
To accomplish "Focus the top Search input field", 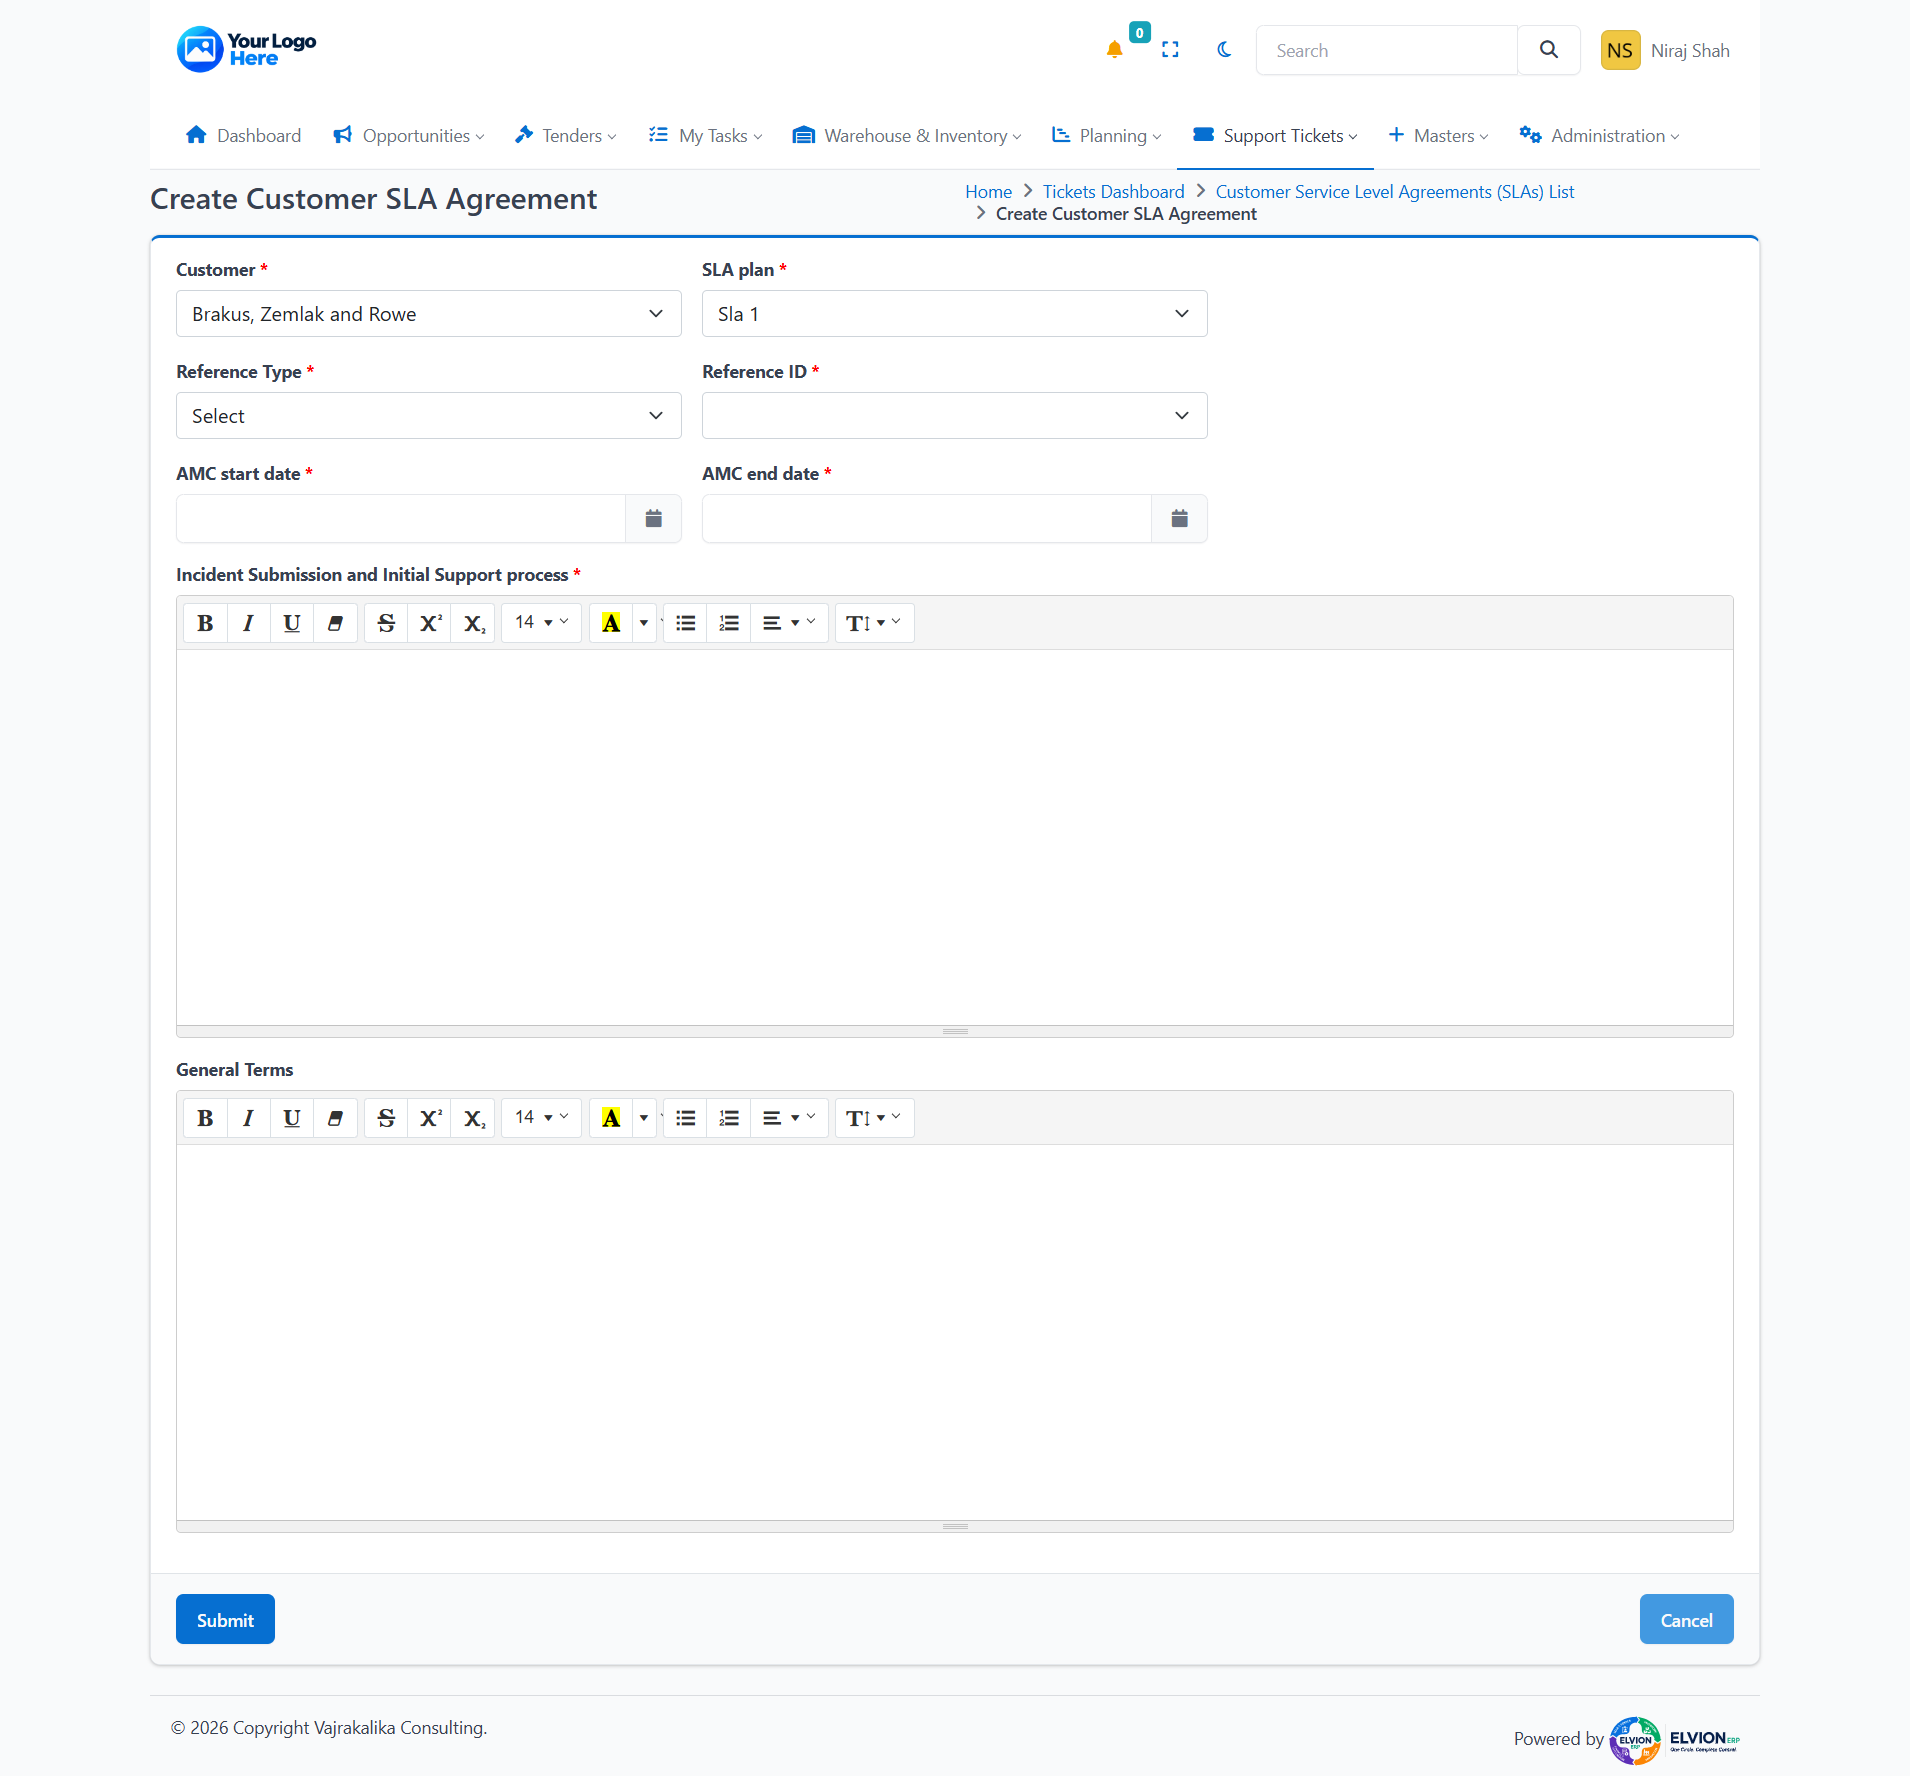I will [1387, 50].
